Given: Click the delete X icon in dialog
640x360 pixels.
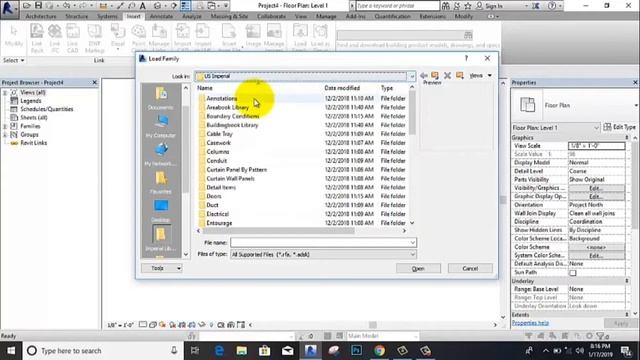Looking at the screenshot, I should click(447, 76).
